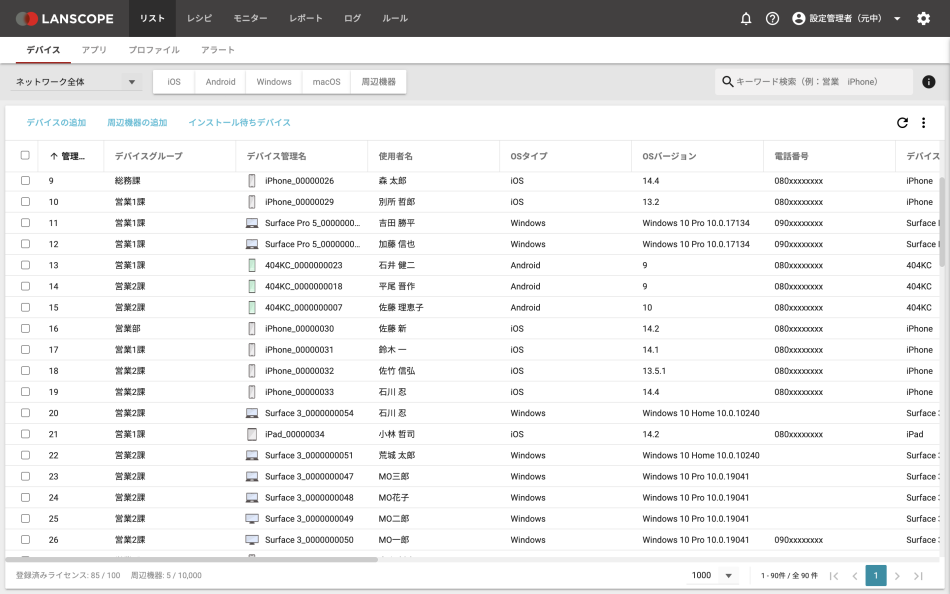Click the iPad_00000034 device icon
This screenshot has height=594, width=950.
252,434
